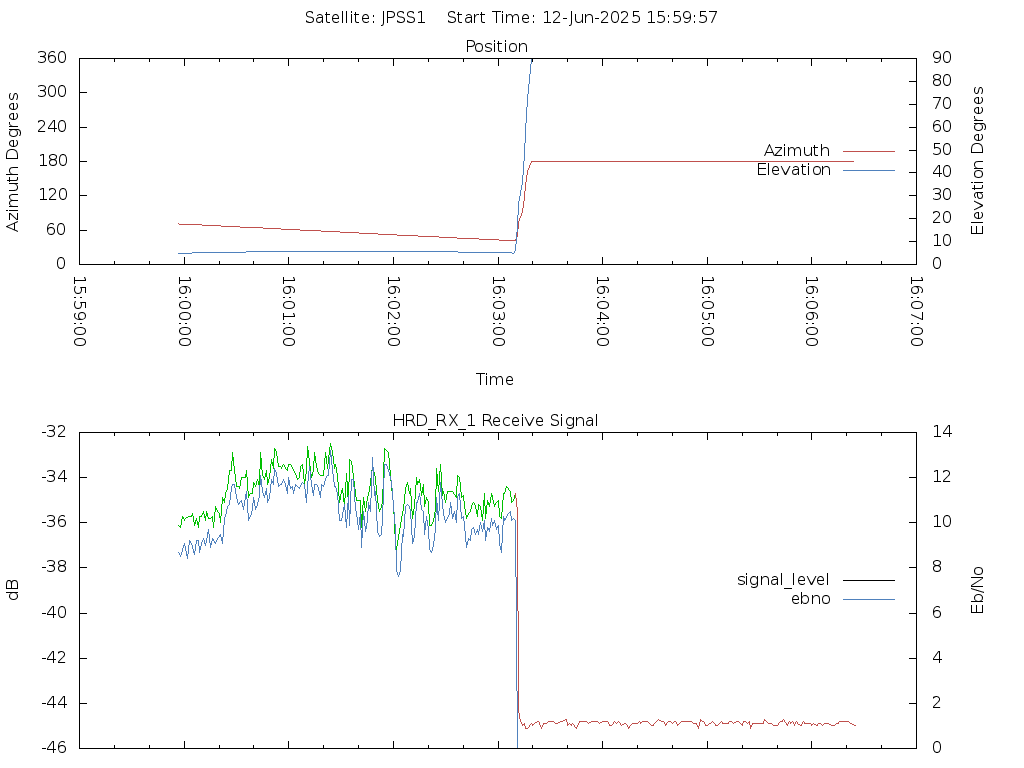Click the "60" tick on the Azimuth Degrees axis
Image resolution: width=1024 pixels, height=768 pixels.
point(57,230)
